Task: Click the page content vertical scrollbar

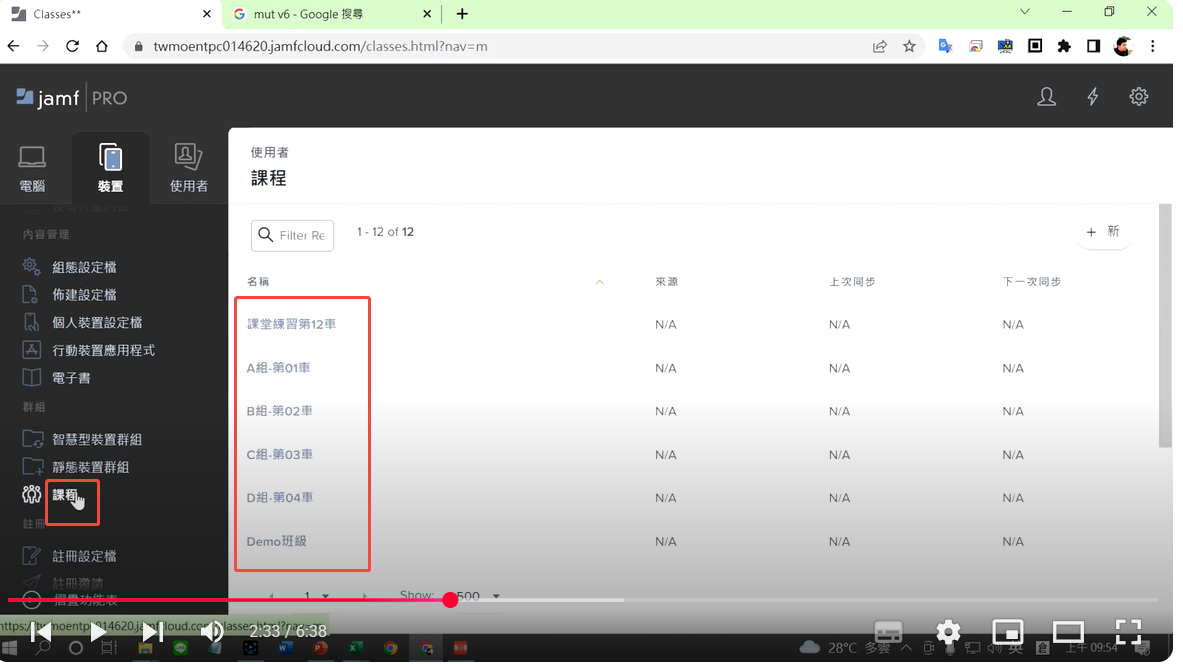Action: (x=1165, y=325)
